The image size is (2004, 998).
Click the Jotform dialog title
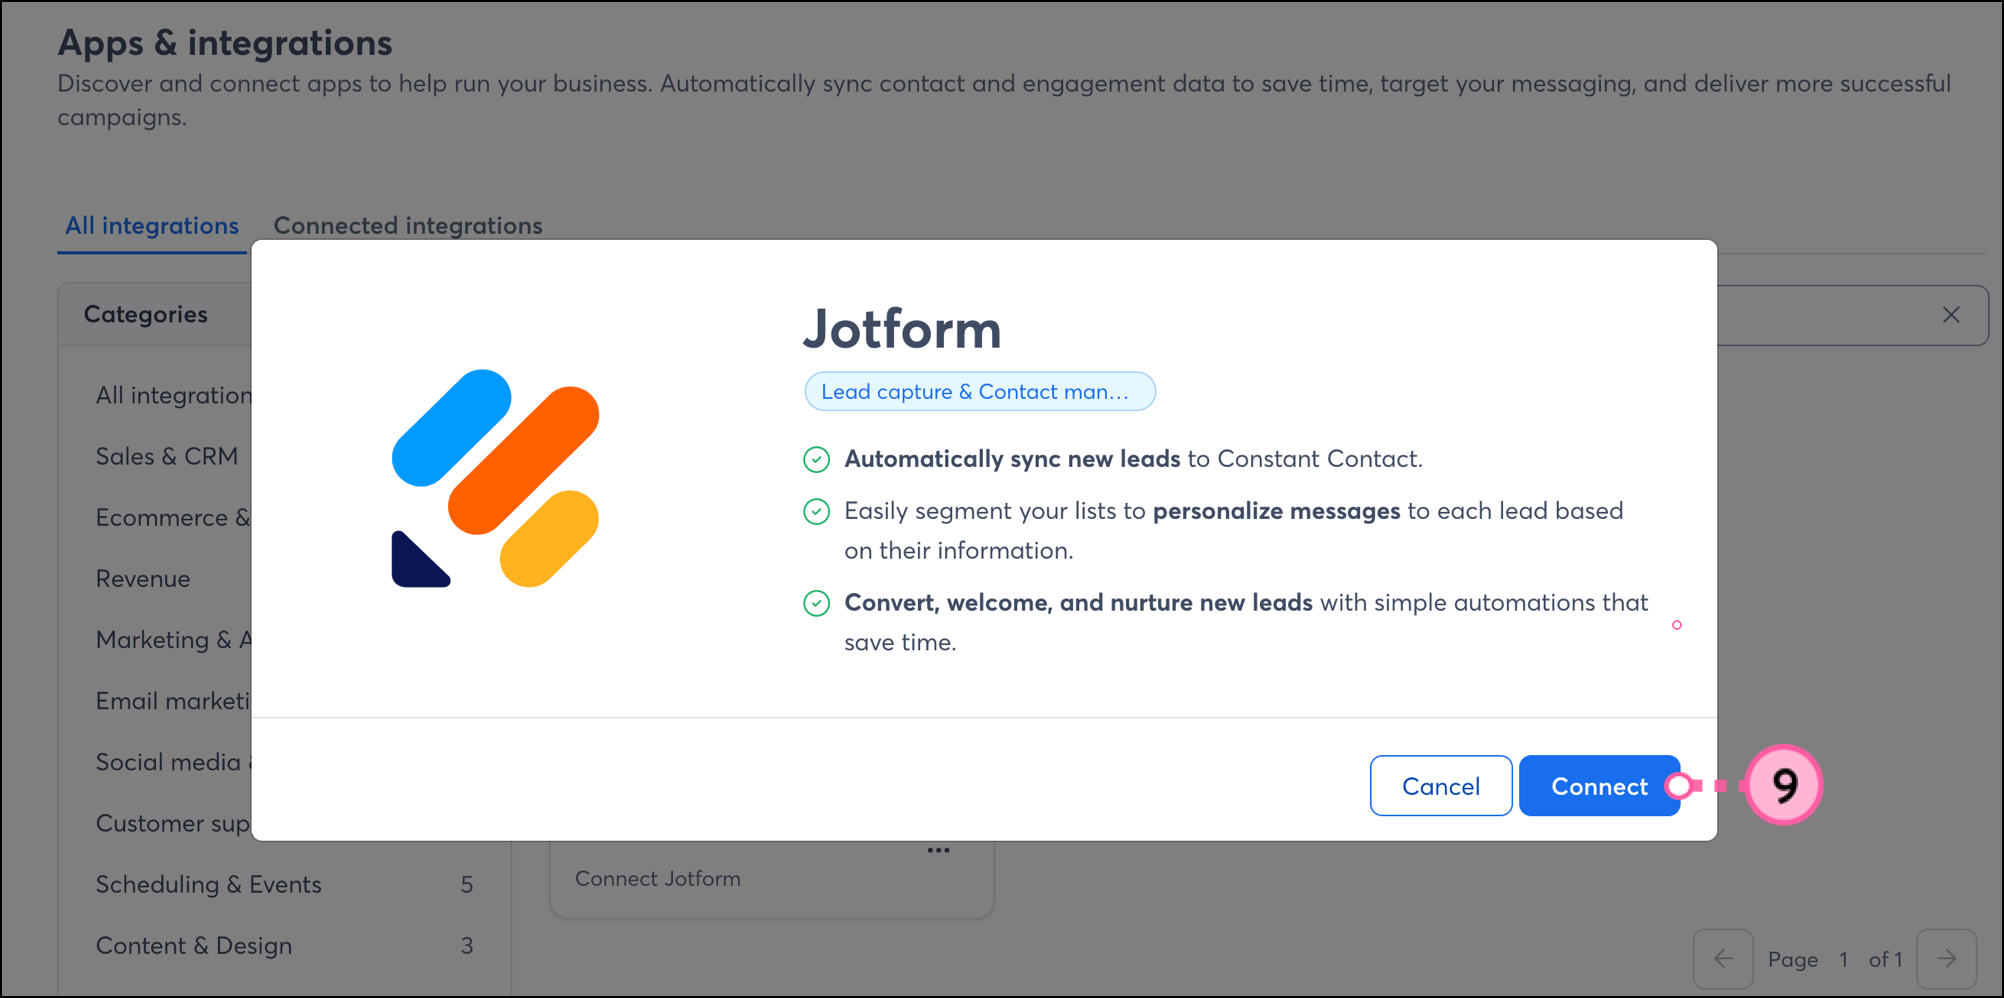click(902, 328)
